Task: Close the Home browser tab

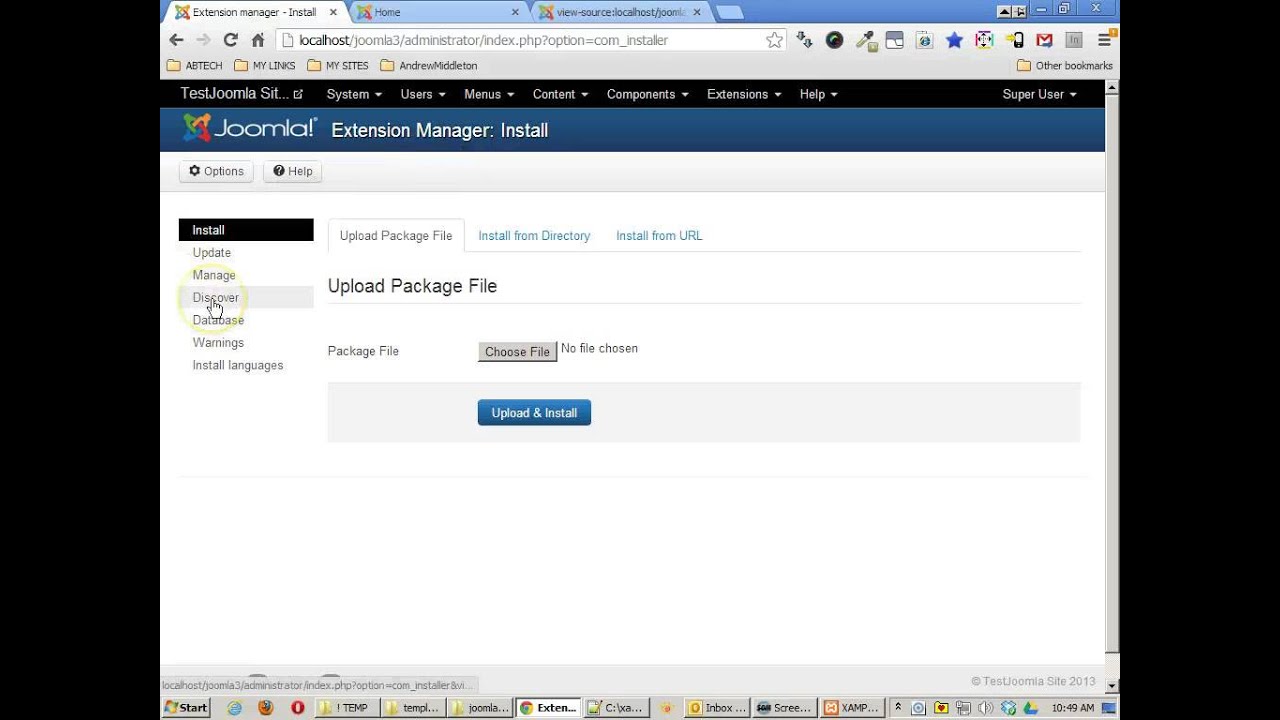Action: [515, 12]
